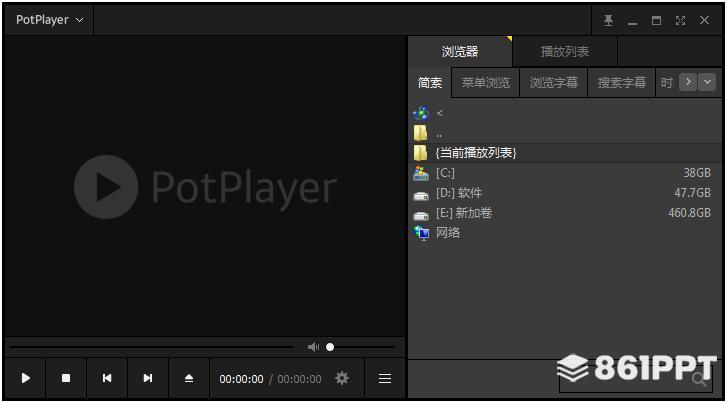Skip to the previous track
The image size is (727, 402).
107,378
